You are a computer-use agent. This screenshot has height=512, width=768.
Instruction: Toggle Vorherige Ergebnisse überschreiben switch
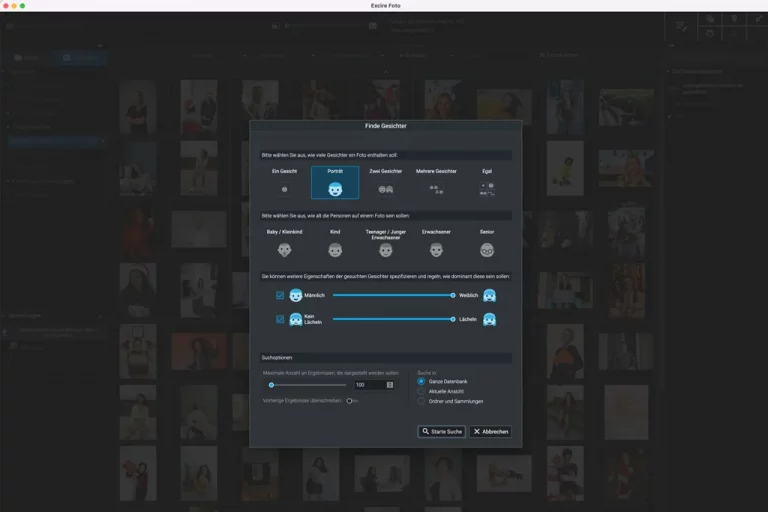pos(351,400)
